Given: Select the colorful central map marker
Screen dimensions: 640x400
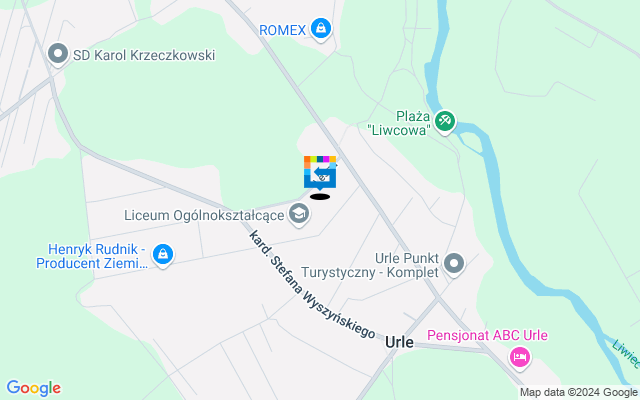Looking at the screenshot, I should 320,172.
